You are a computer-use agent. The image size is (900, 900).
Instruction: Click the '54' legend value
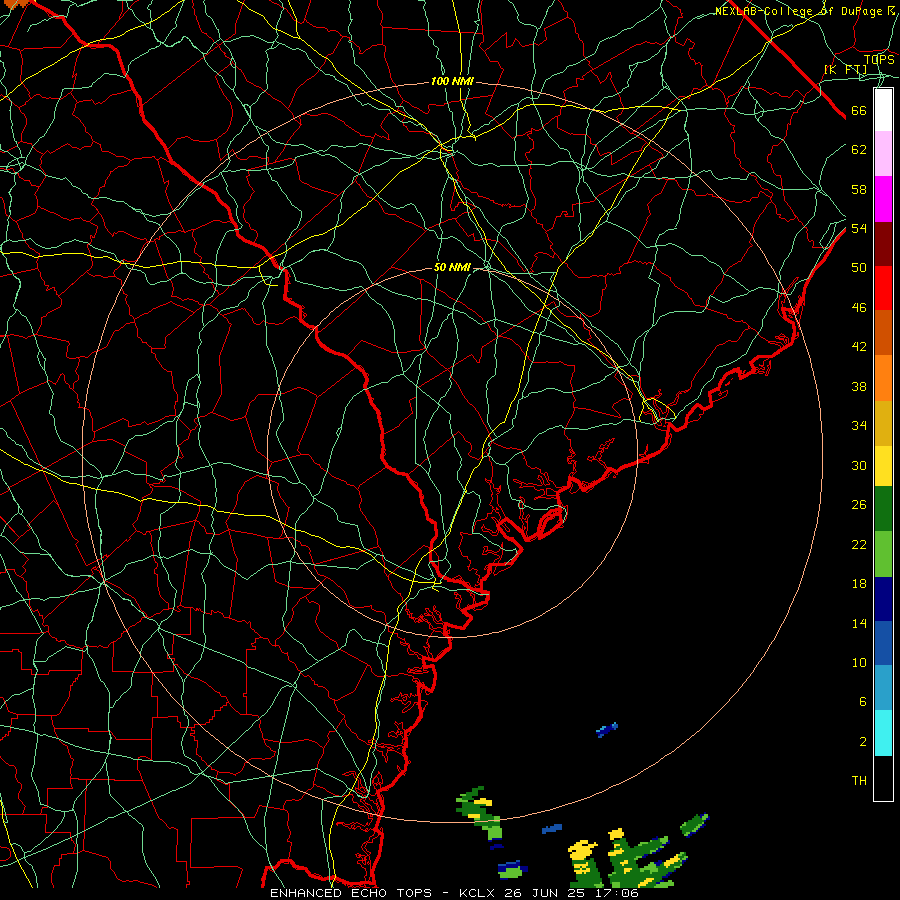[x=859, y=228]
